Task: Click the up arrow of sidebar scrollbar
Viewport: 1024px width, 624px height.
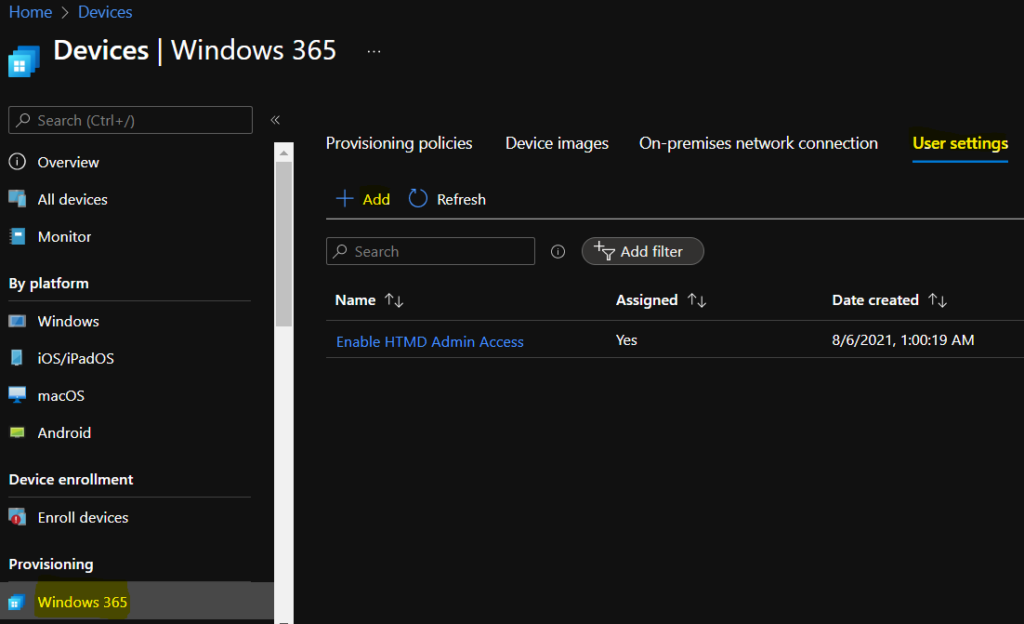Action: pyautogui.click(x=283, y=153)
